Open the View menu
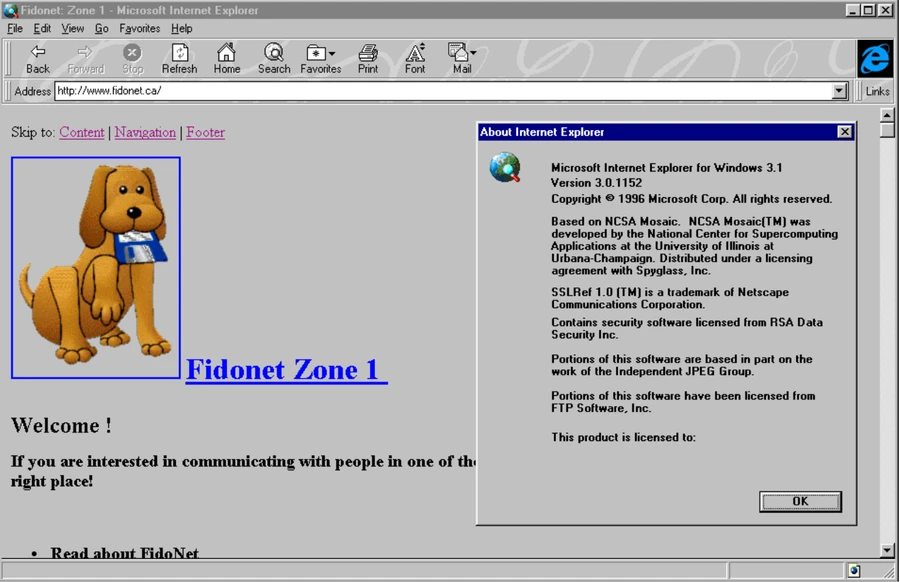The width and height of the screenshot is (900, 582). click(73, 28)
